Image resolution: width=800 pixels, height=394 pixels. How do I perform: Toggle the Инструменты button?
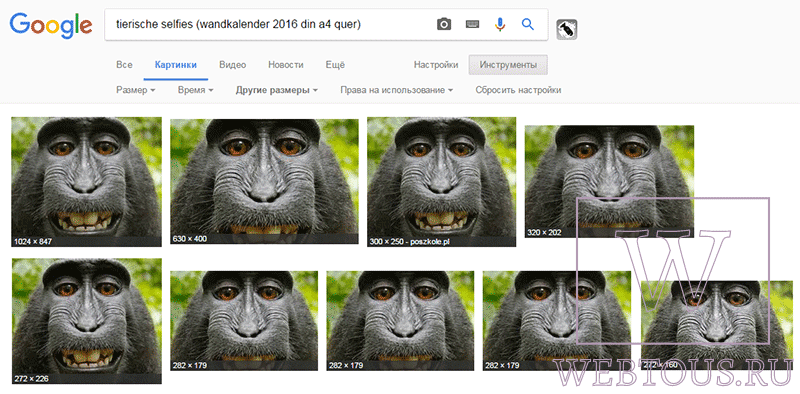(508, 65)
